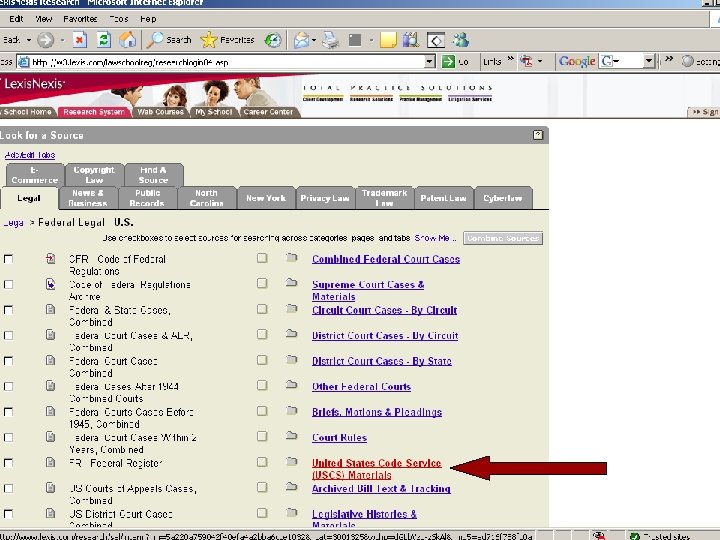This screenshot has height=540, width=720.
Task: Click folder icon beside Archived Bill Text & Tracking
Action: (291, 486)
